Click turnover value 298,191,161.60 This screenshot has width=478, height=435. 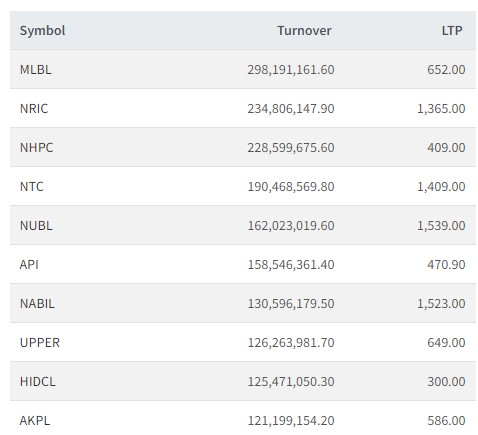coord(291,70)
